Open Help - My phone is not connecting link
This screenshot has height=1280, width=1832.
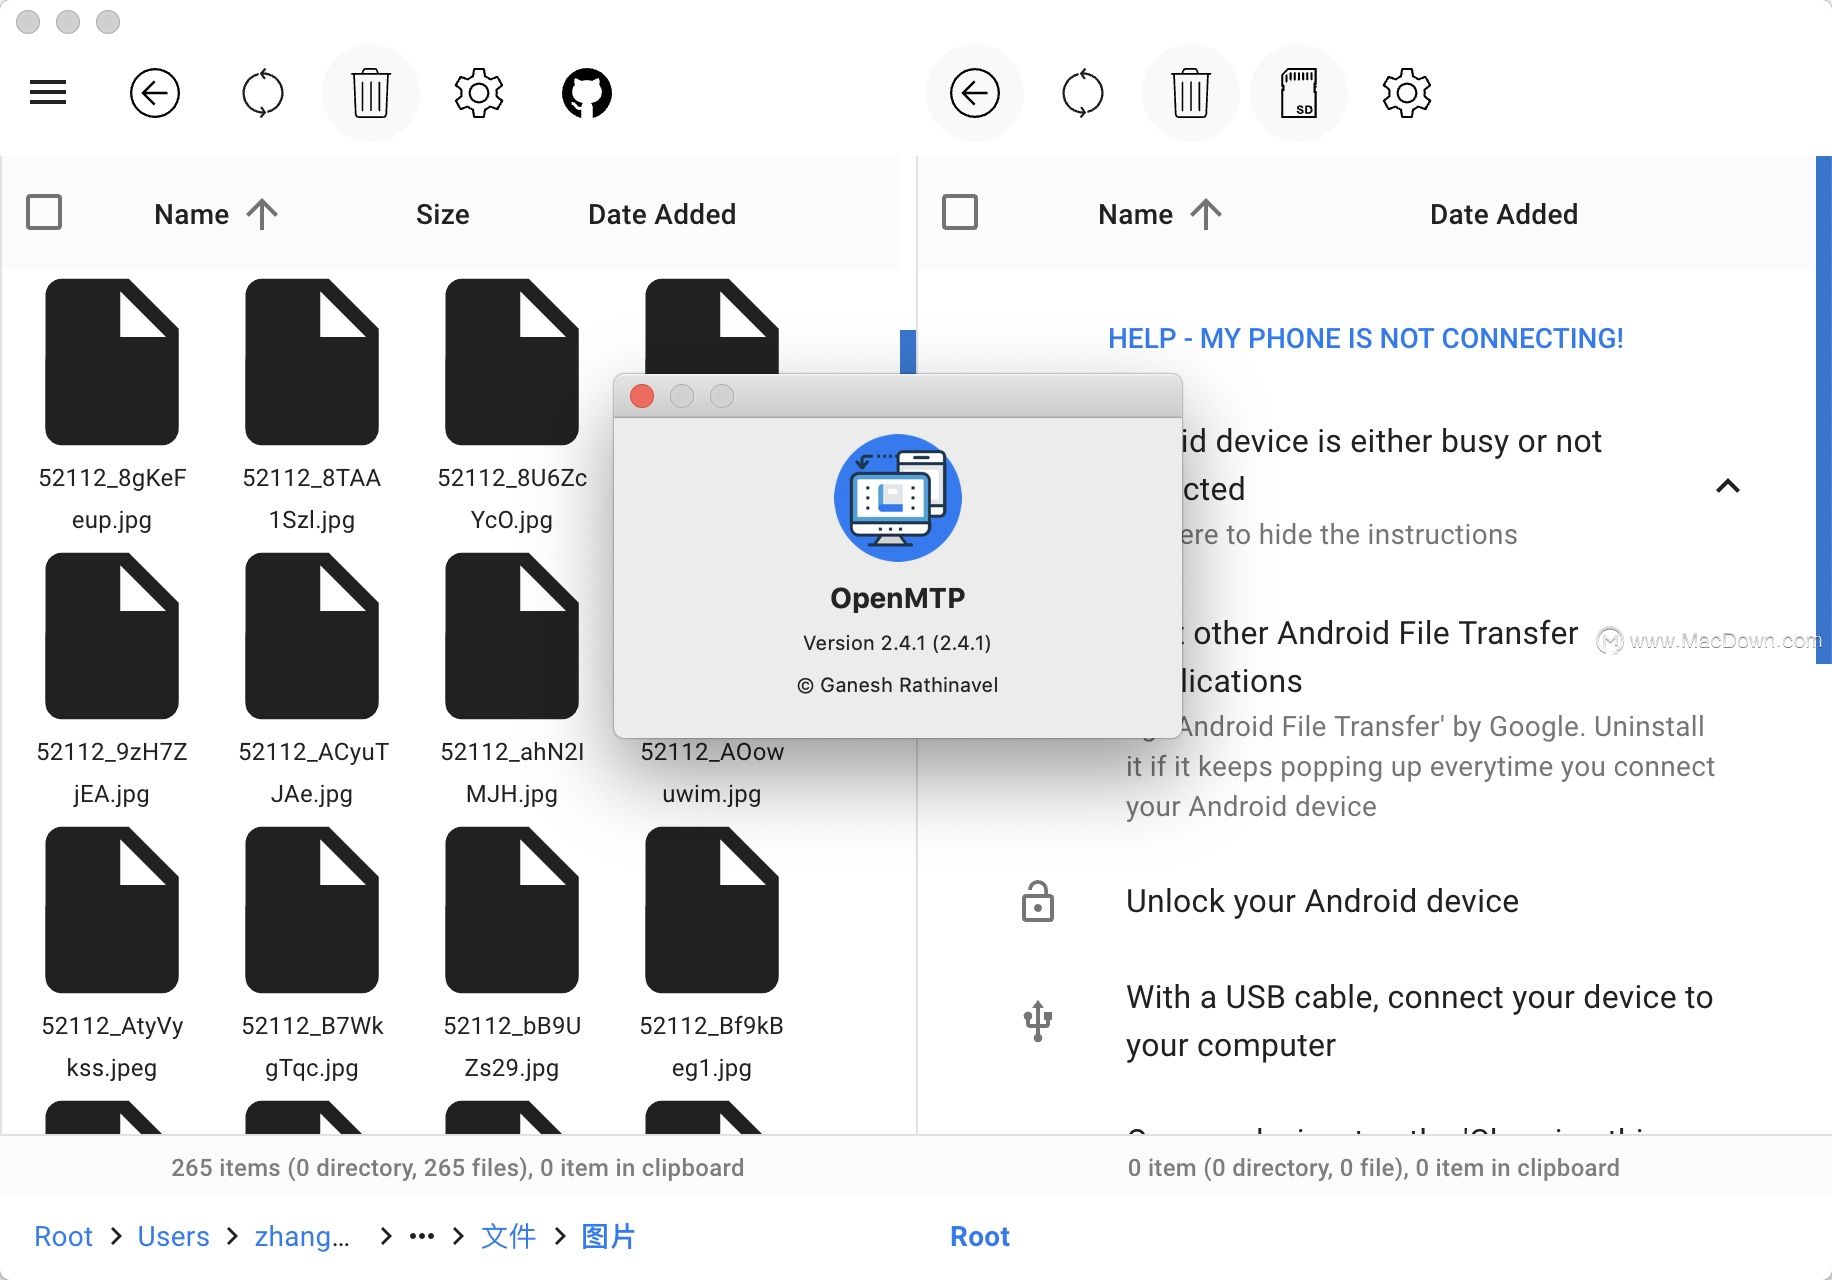pos(1366,338)
